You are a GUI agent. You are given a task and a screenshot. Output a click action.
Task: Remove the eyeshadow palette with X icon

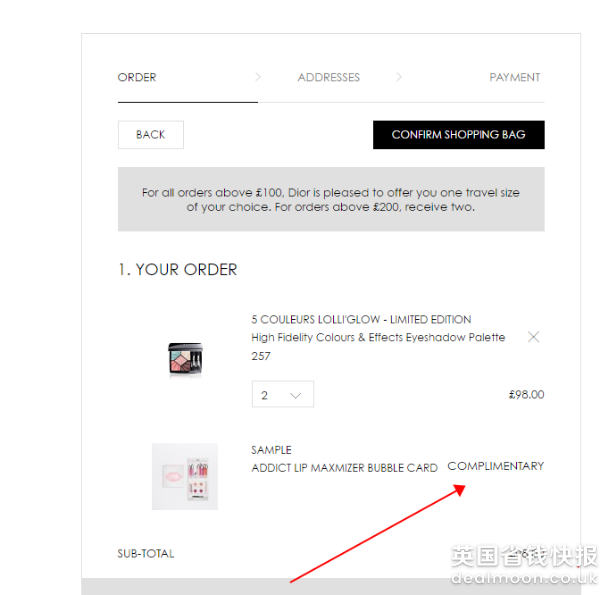(x=533, y=337)
